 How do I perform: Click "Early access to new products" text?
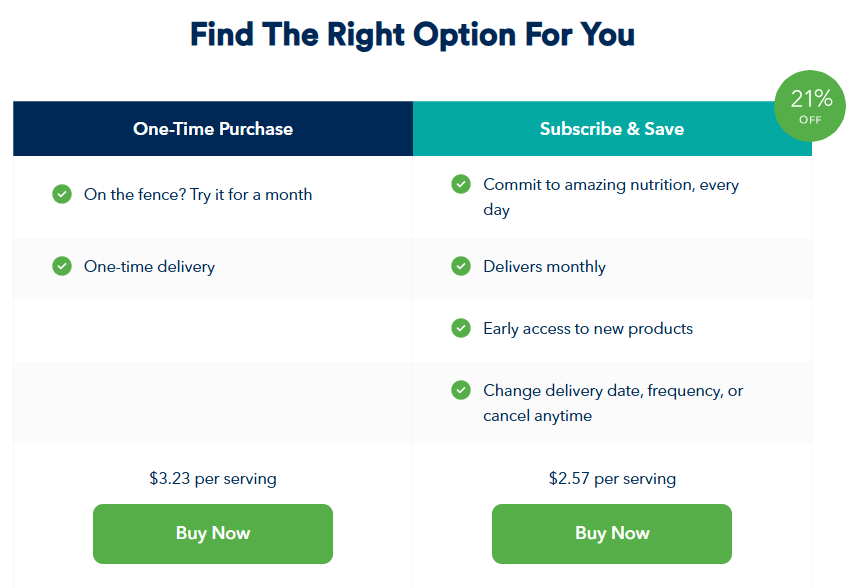[x=588, y=329]
